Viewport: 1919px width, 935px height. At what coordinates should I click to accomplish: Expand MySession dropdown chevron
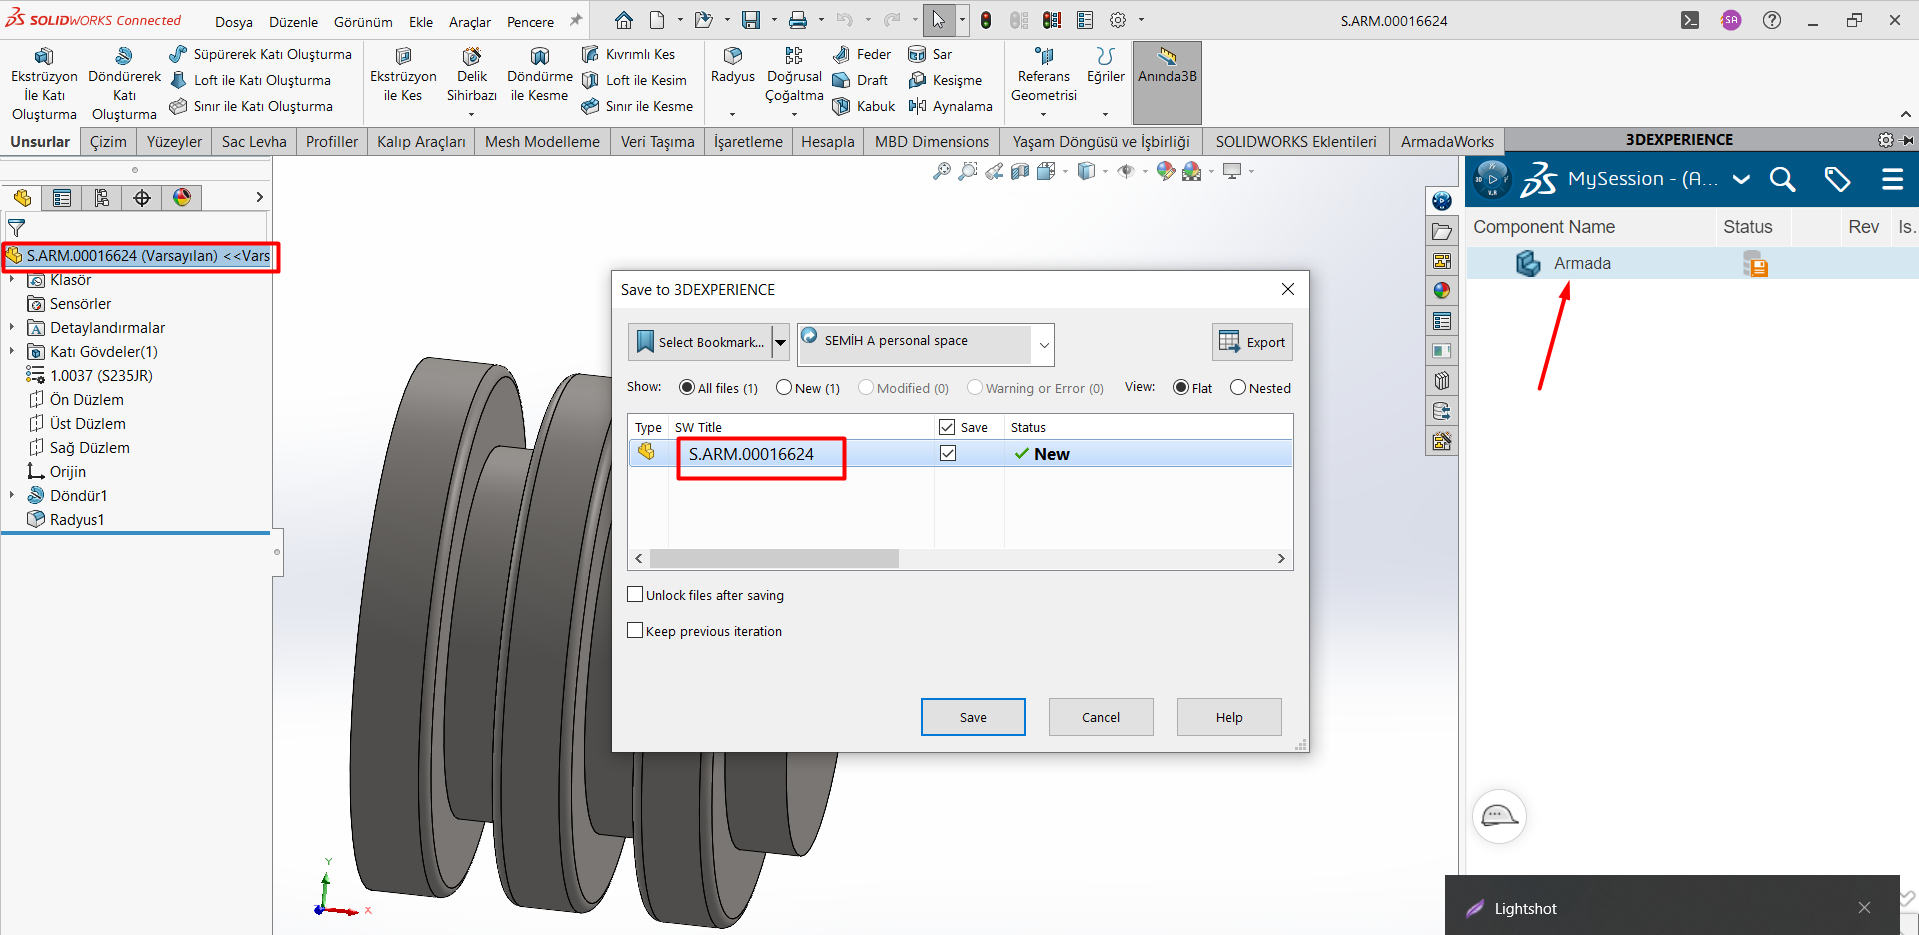[x=1741, y=180]
